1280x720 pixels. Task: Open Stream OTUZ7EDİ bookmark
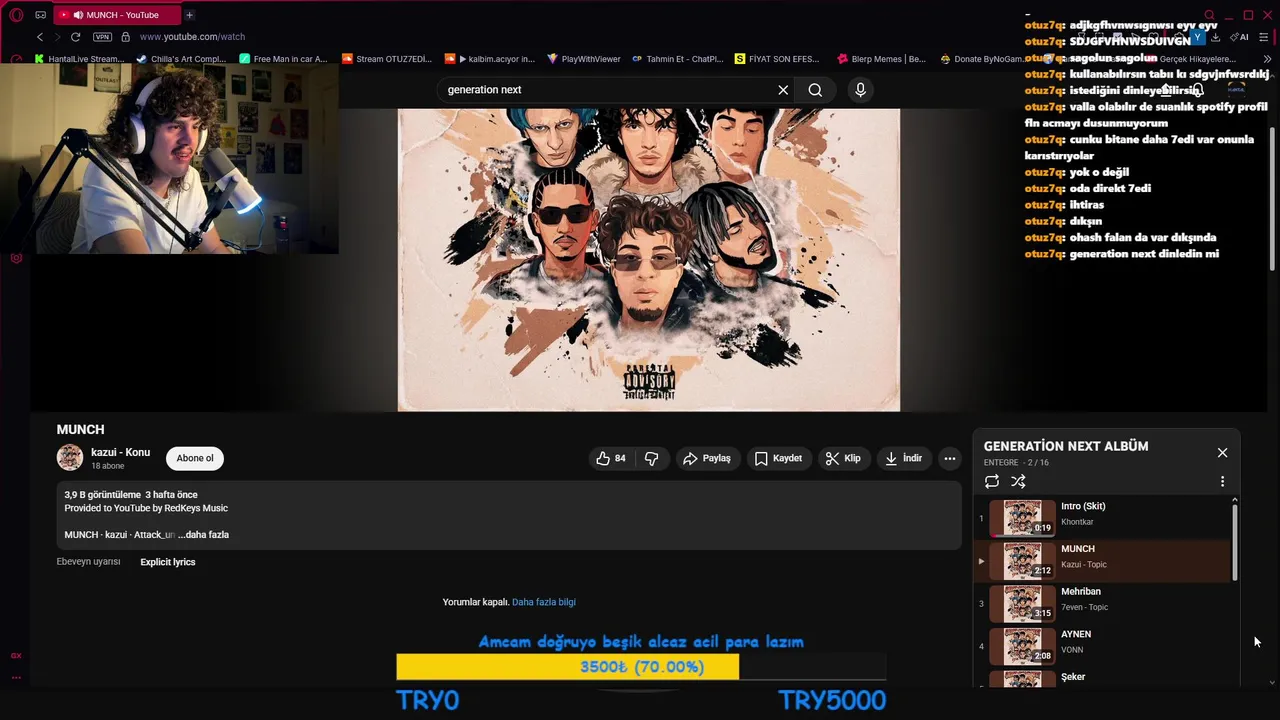pos(386,59)
